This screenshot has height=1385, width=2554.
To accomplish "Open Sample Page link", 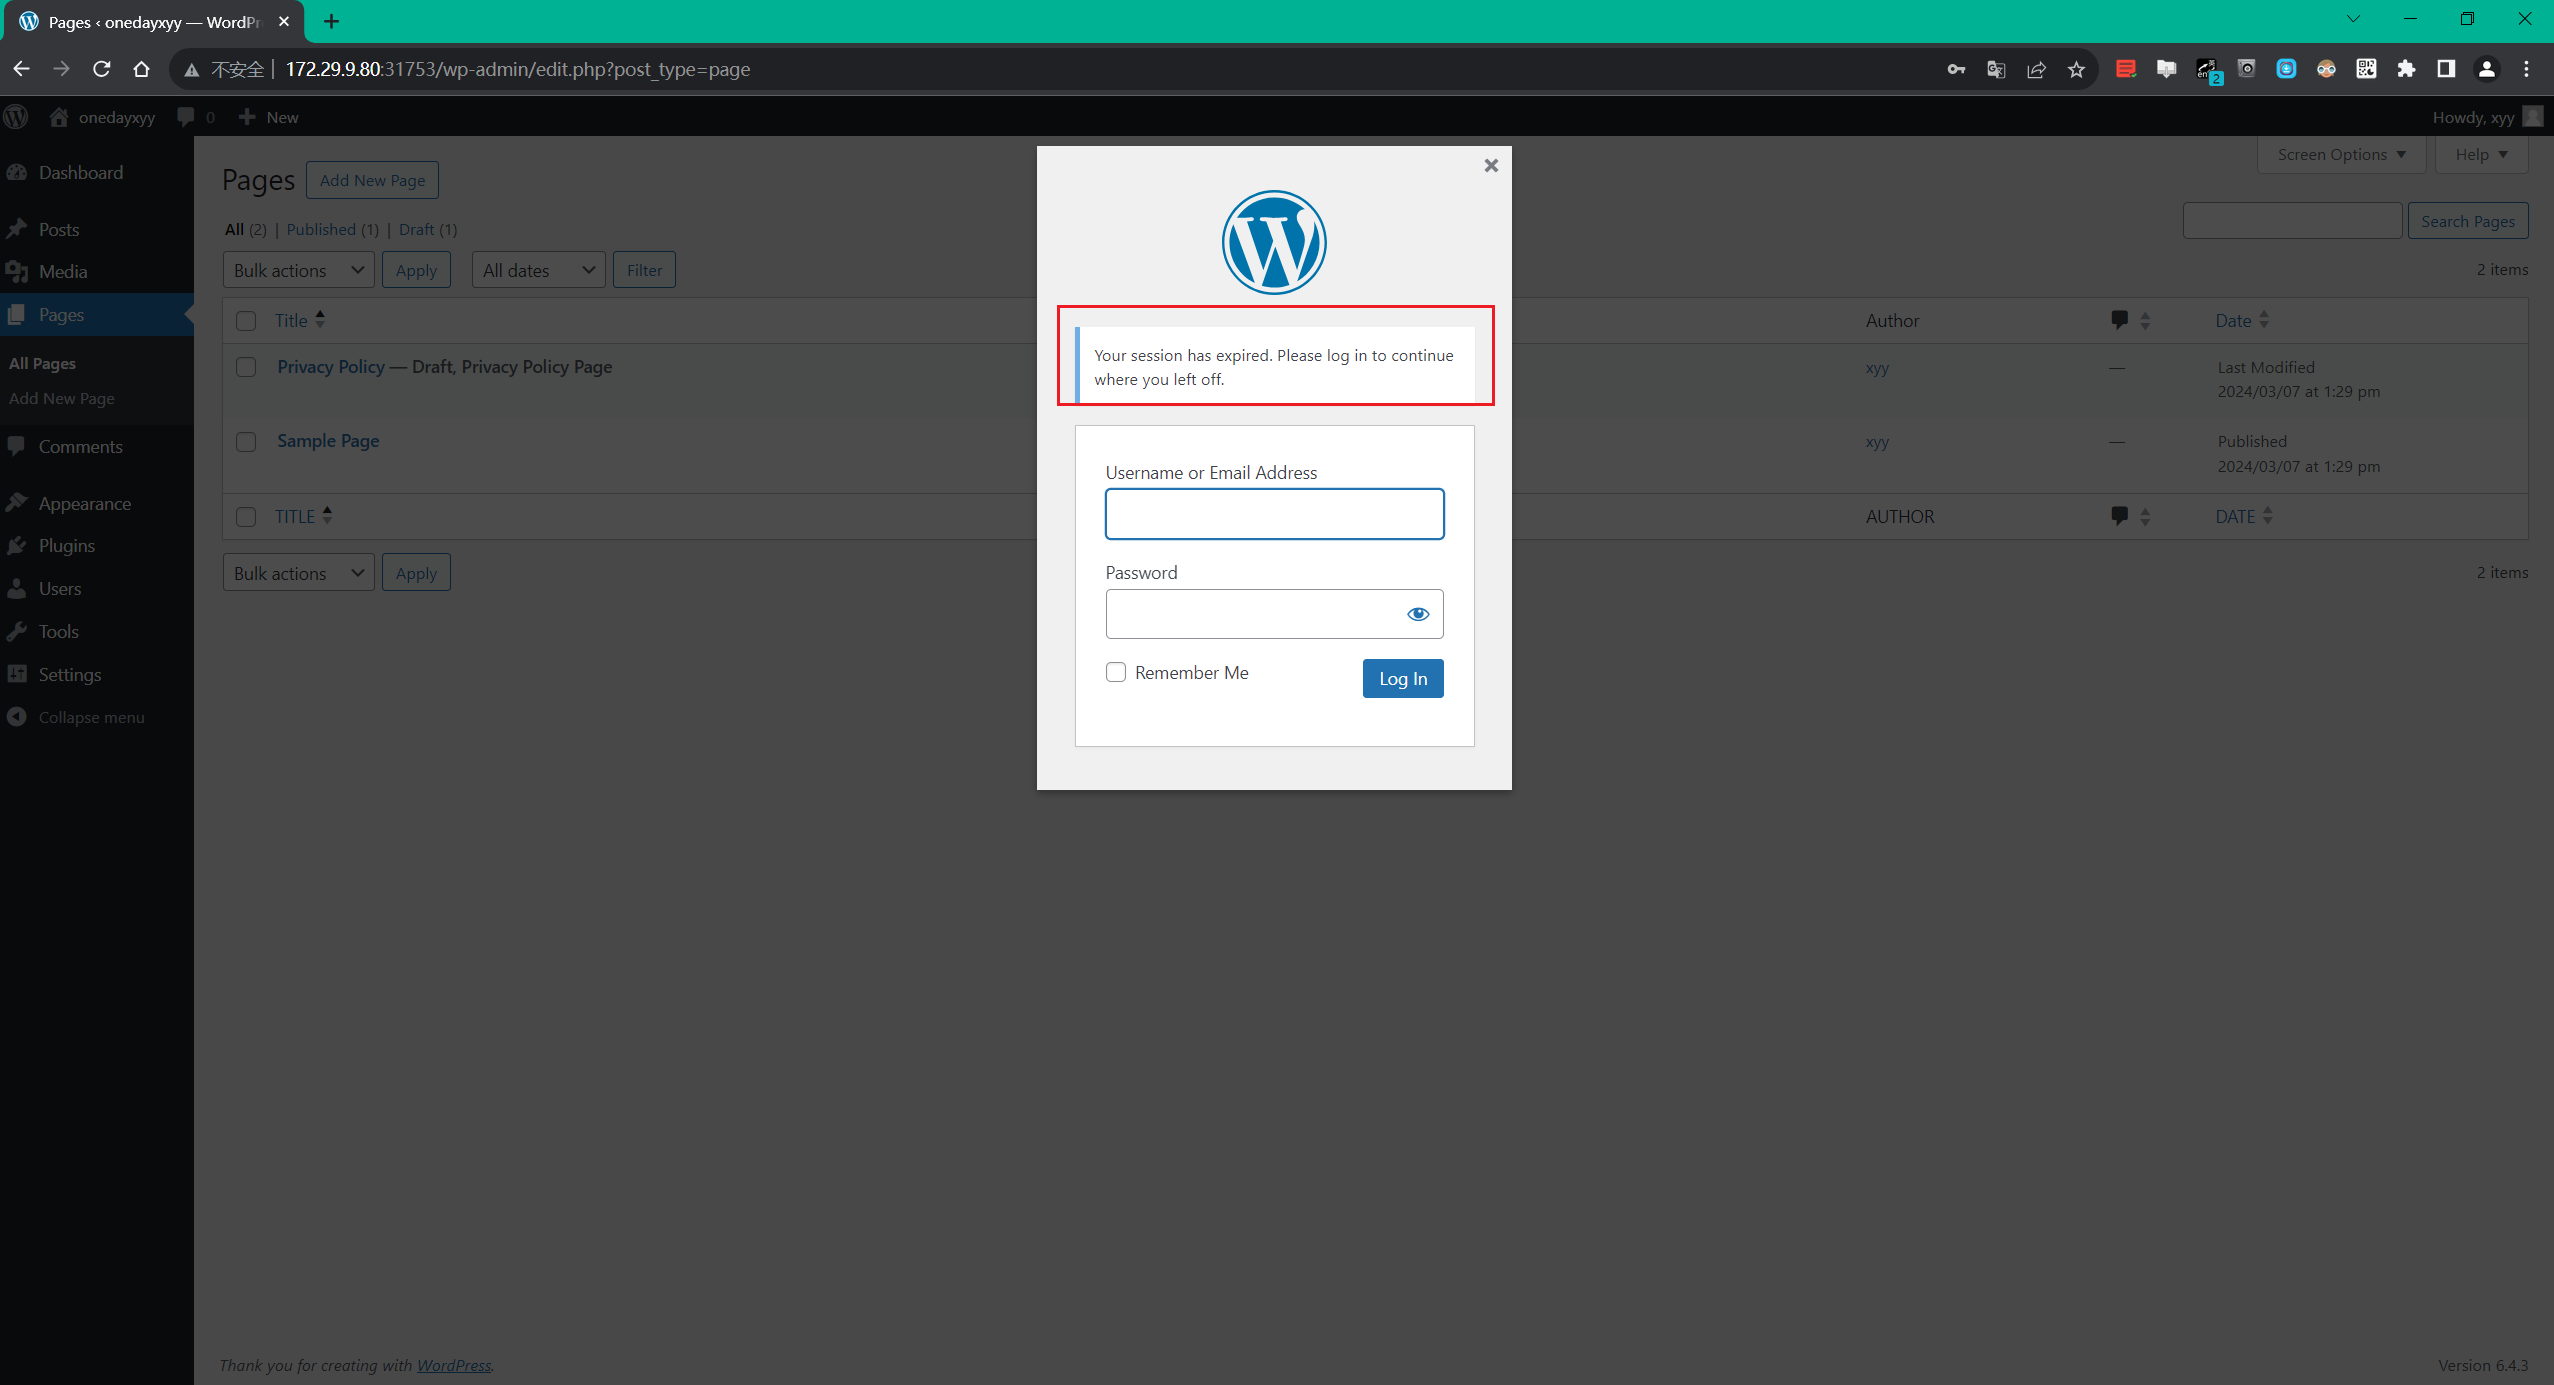I will [328, 441].
